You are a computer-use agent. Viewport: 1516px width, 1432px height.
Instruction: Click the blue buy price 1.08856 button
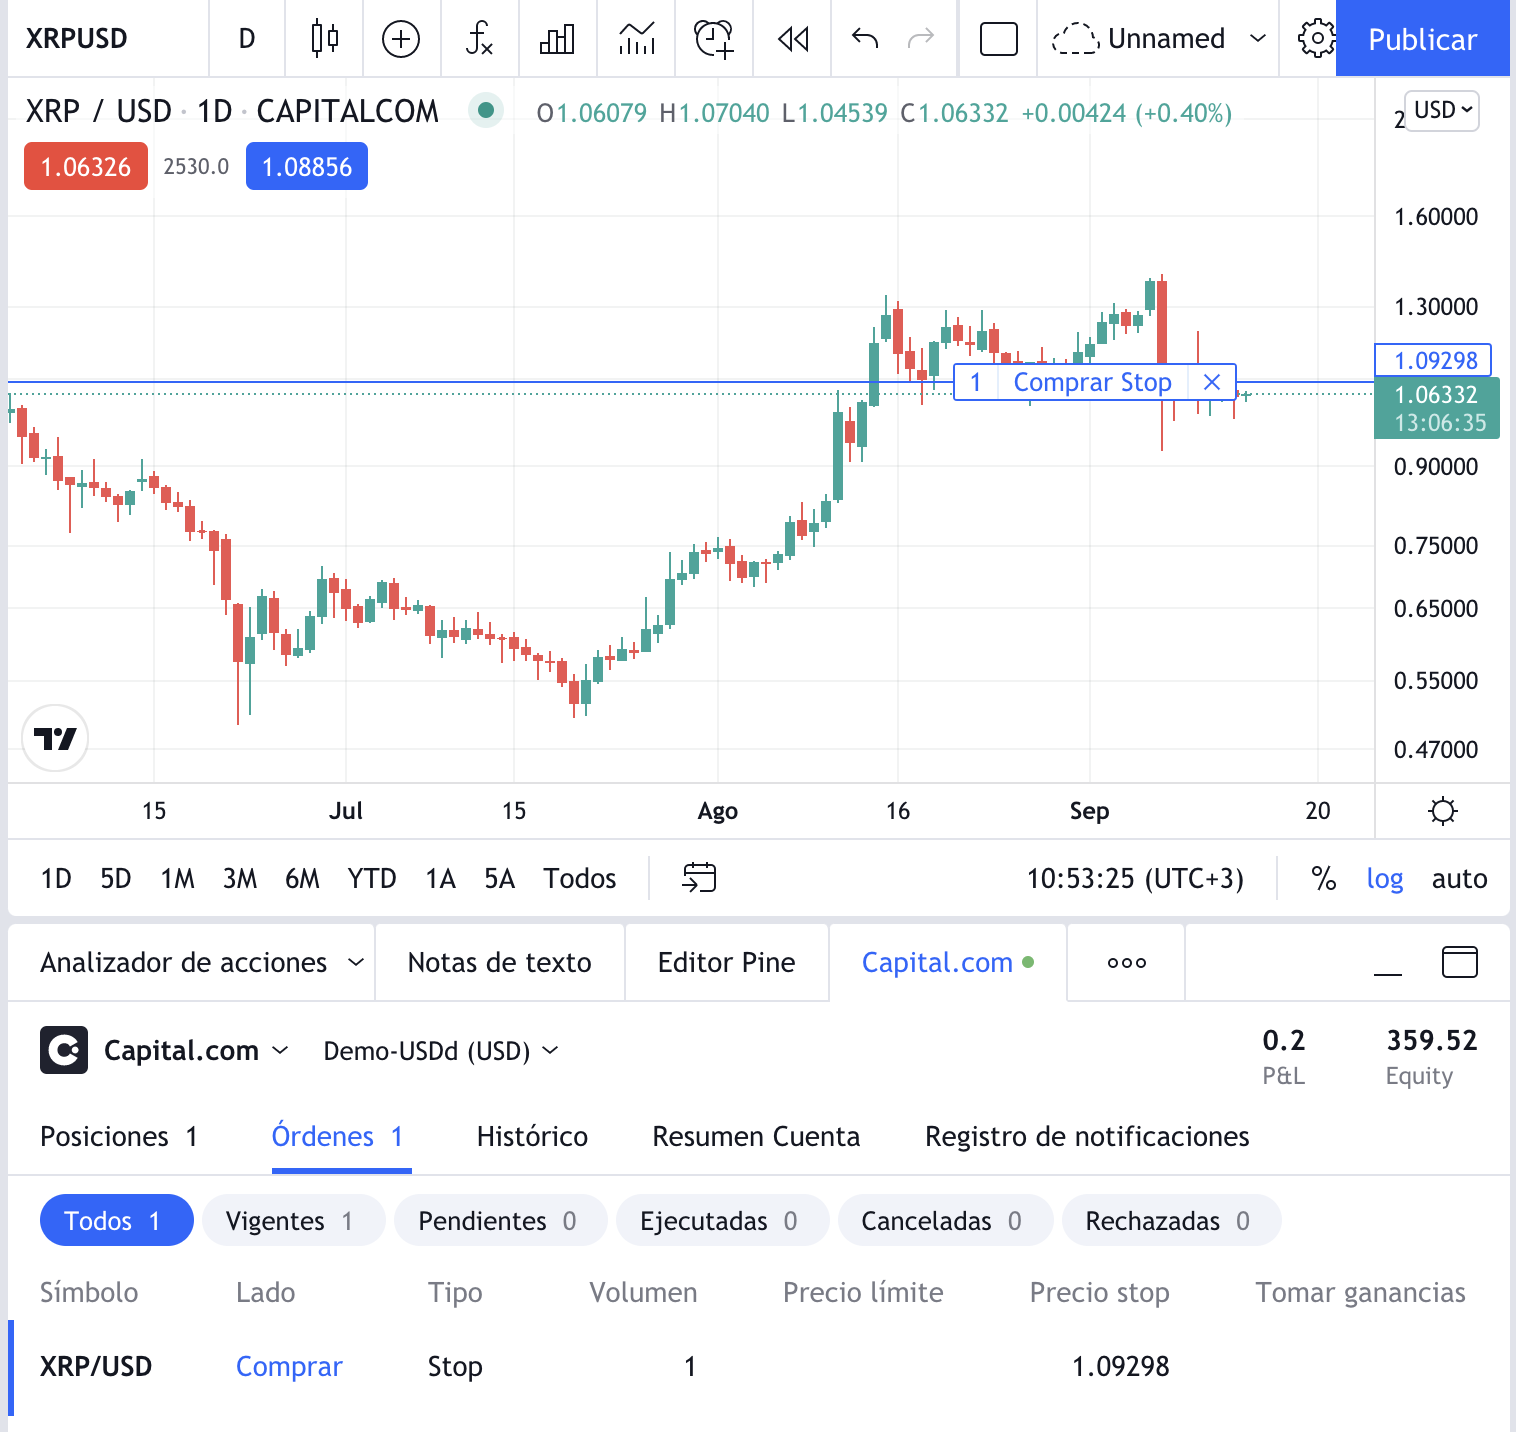307,166
